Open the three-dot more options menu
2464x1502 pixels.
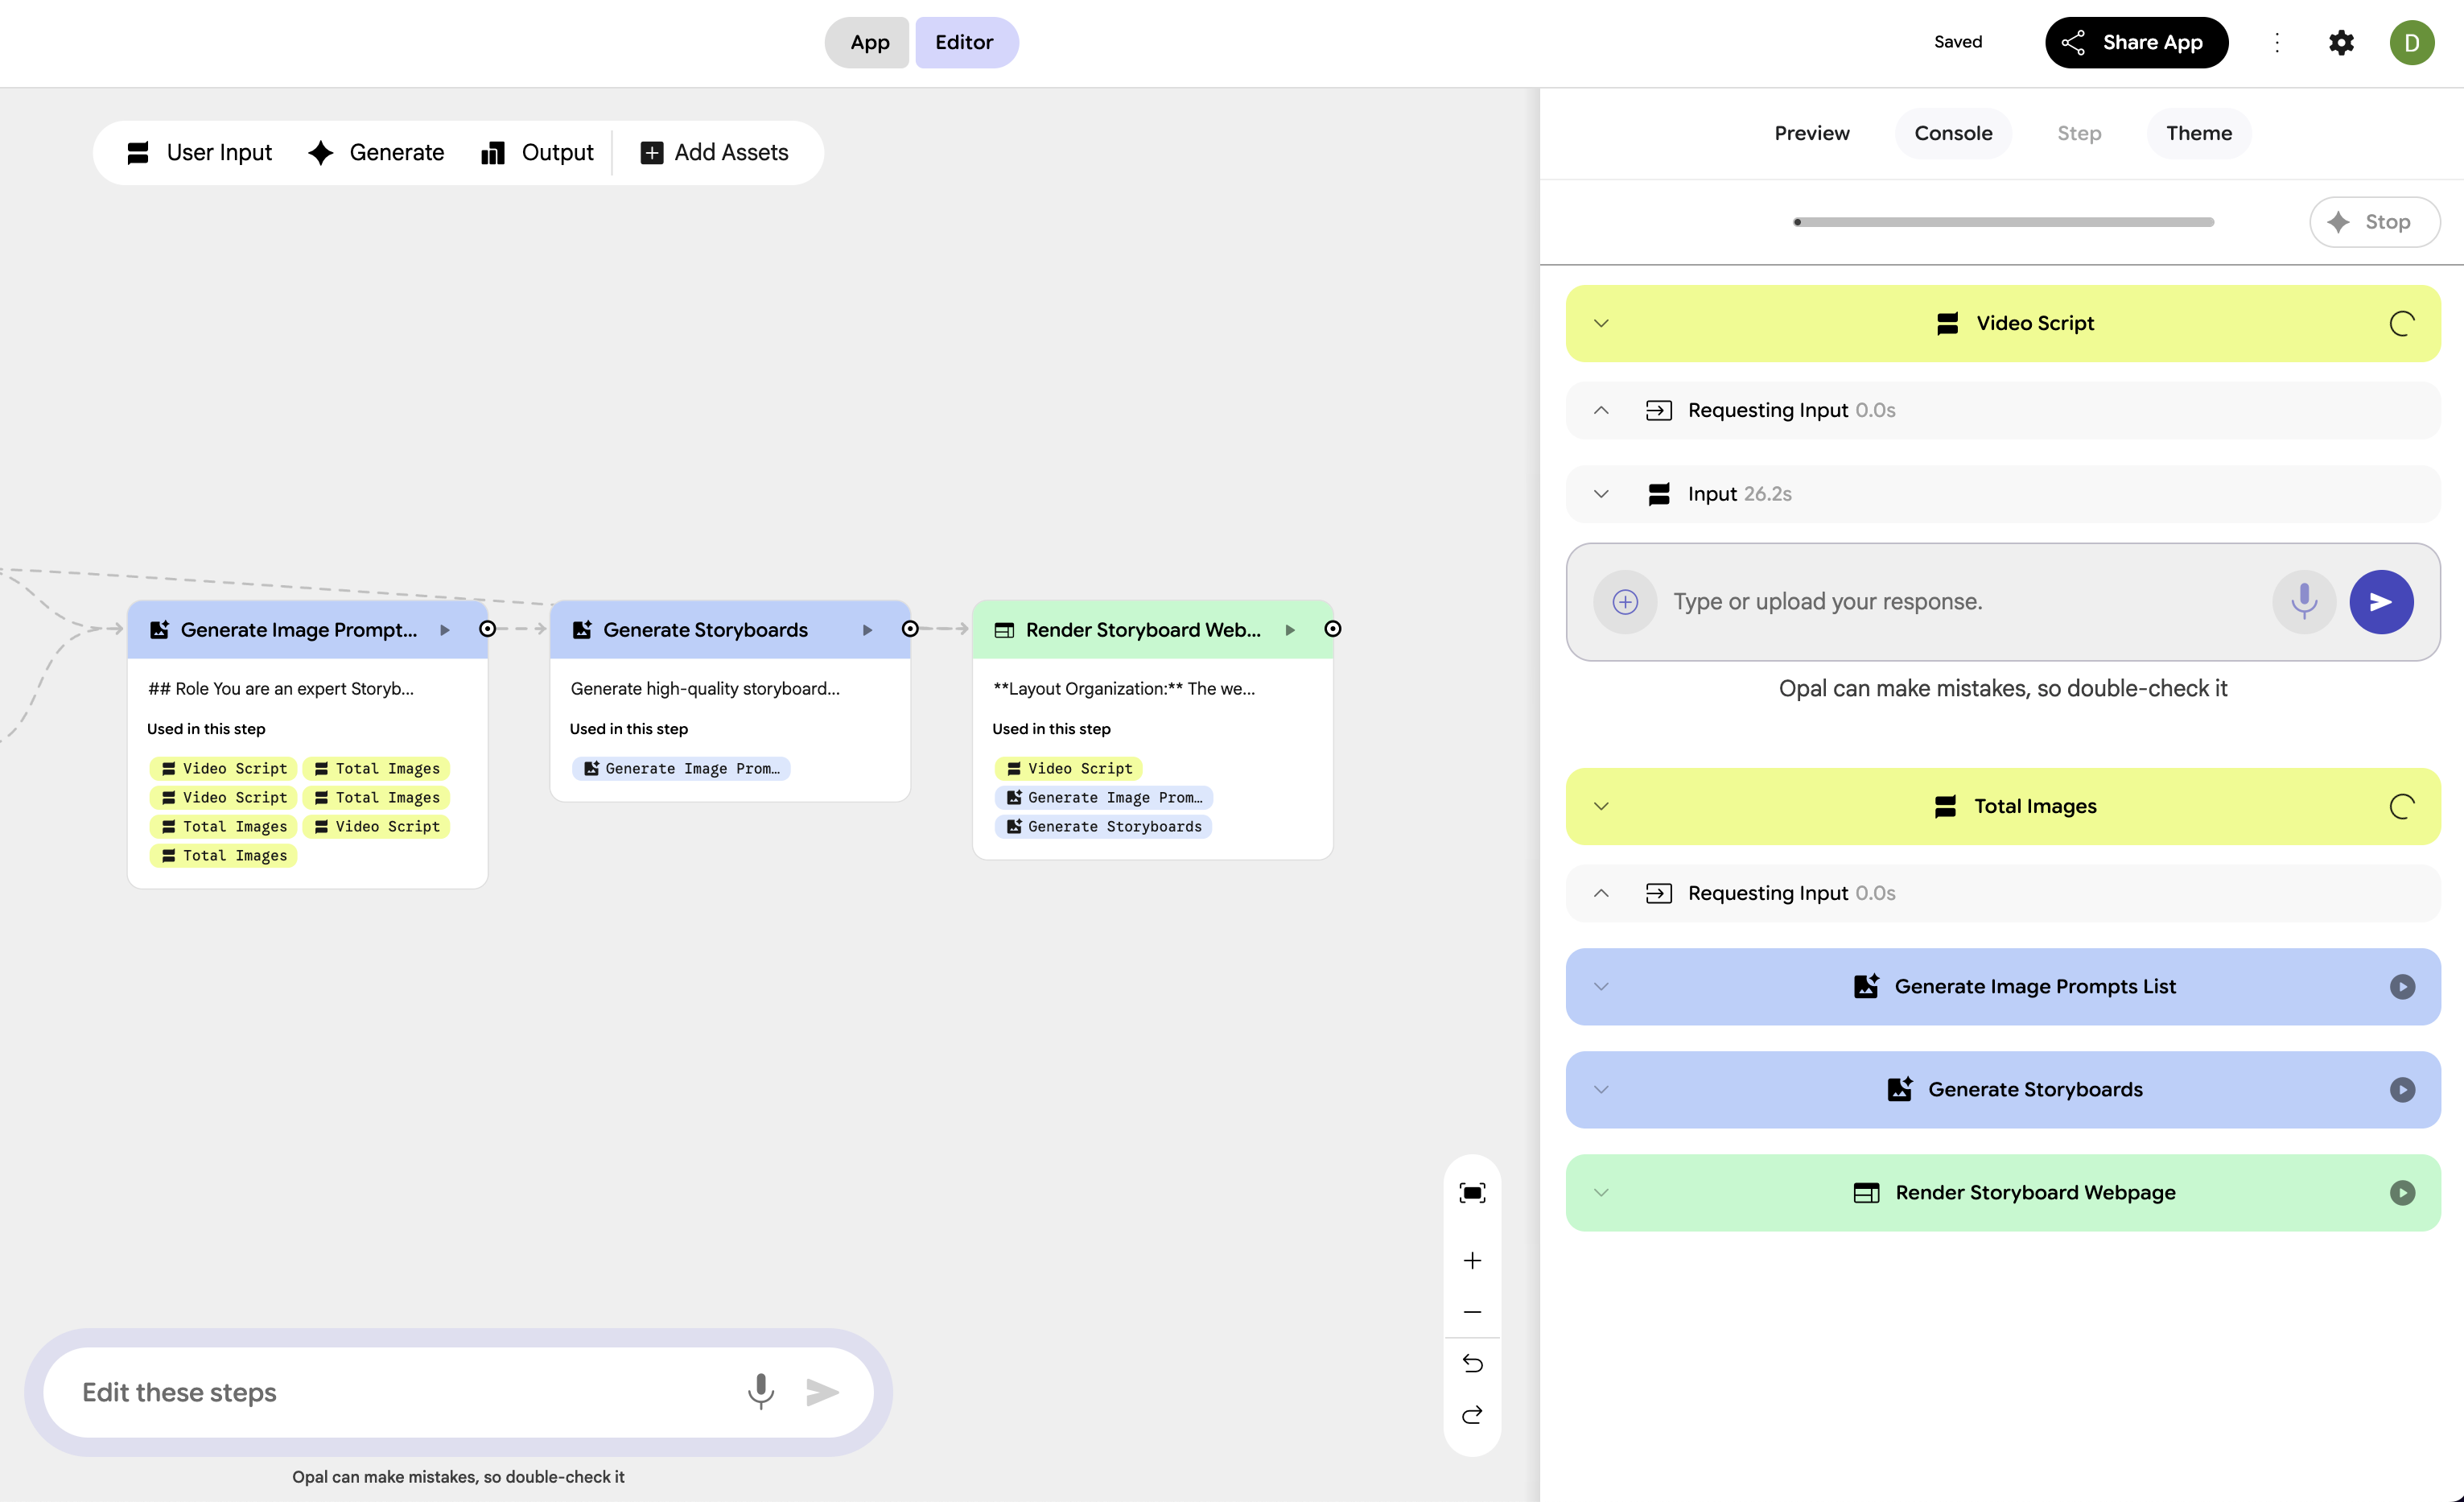(2277, 42)
